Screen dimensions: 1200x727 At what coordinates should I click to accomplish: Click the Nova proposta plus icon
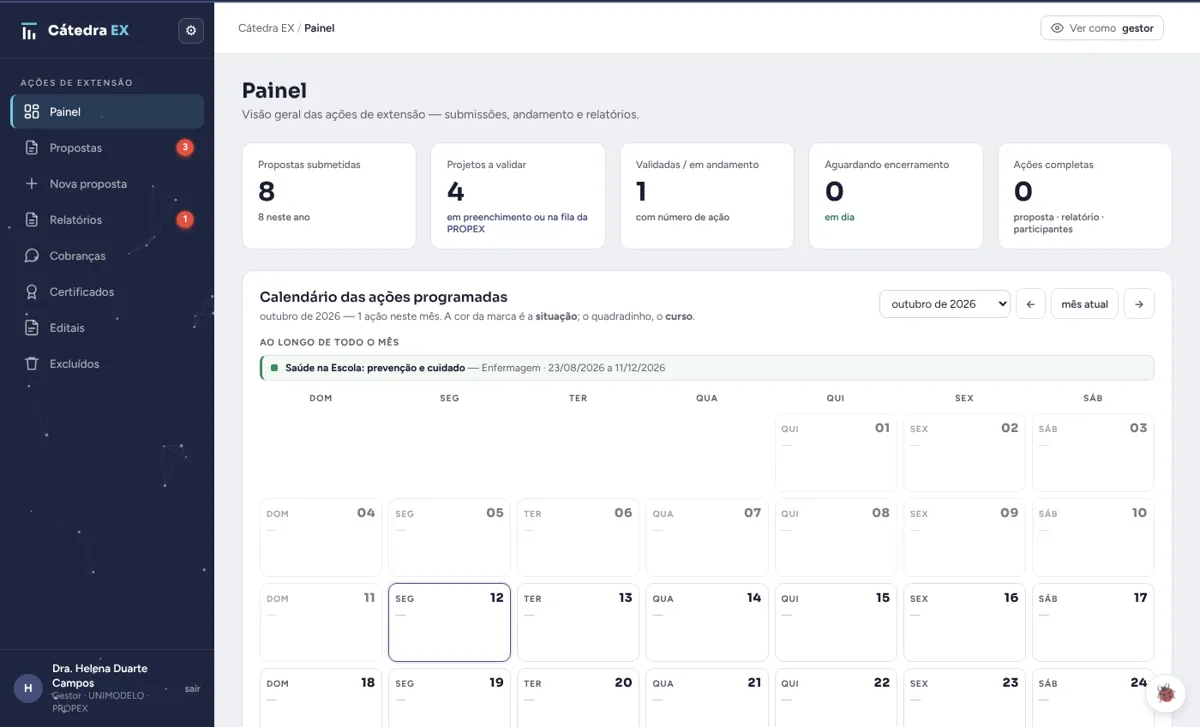tap(32, 184)
